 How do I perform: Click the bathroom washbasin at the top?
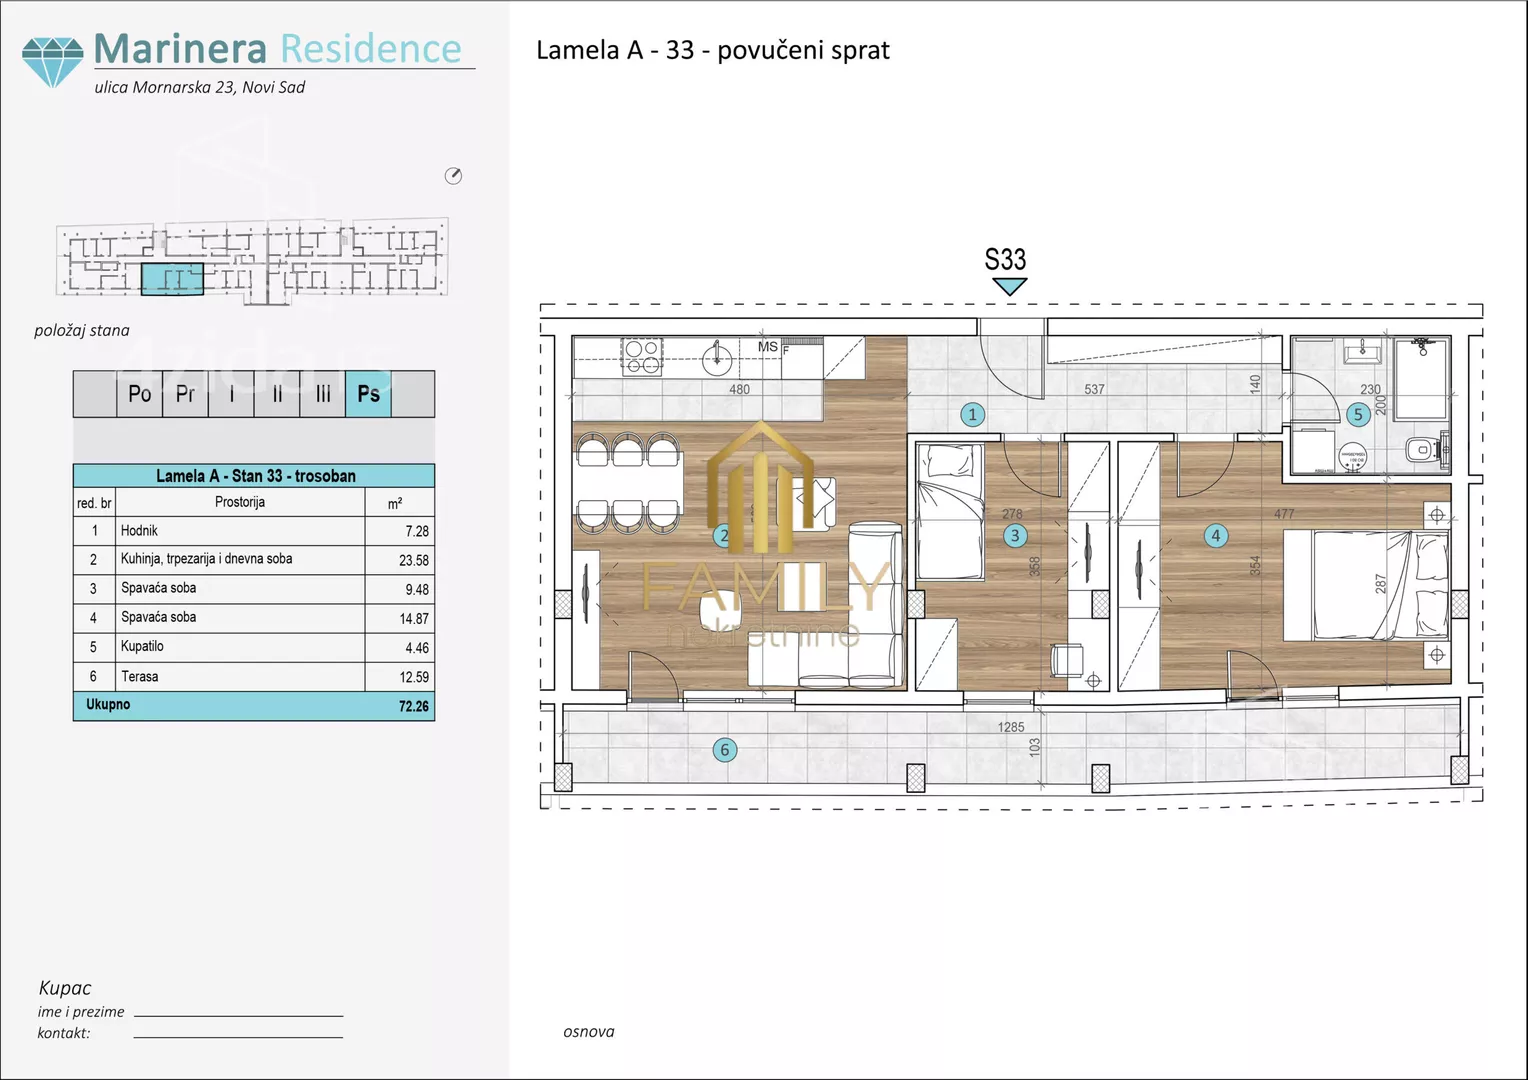click(1362, 351)
